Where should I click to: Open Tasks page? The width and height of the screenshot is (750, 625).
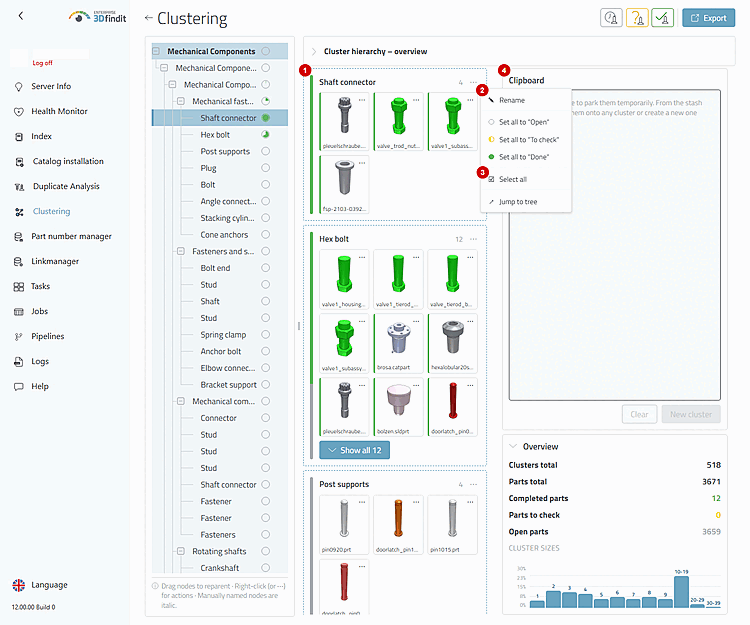pyautogui.click(x=40, y=286)
